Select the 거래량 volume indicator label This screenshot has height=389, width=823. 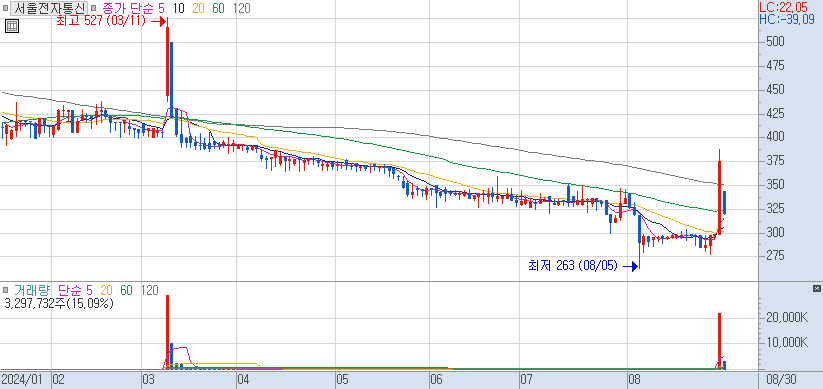point(32,290)
